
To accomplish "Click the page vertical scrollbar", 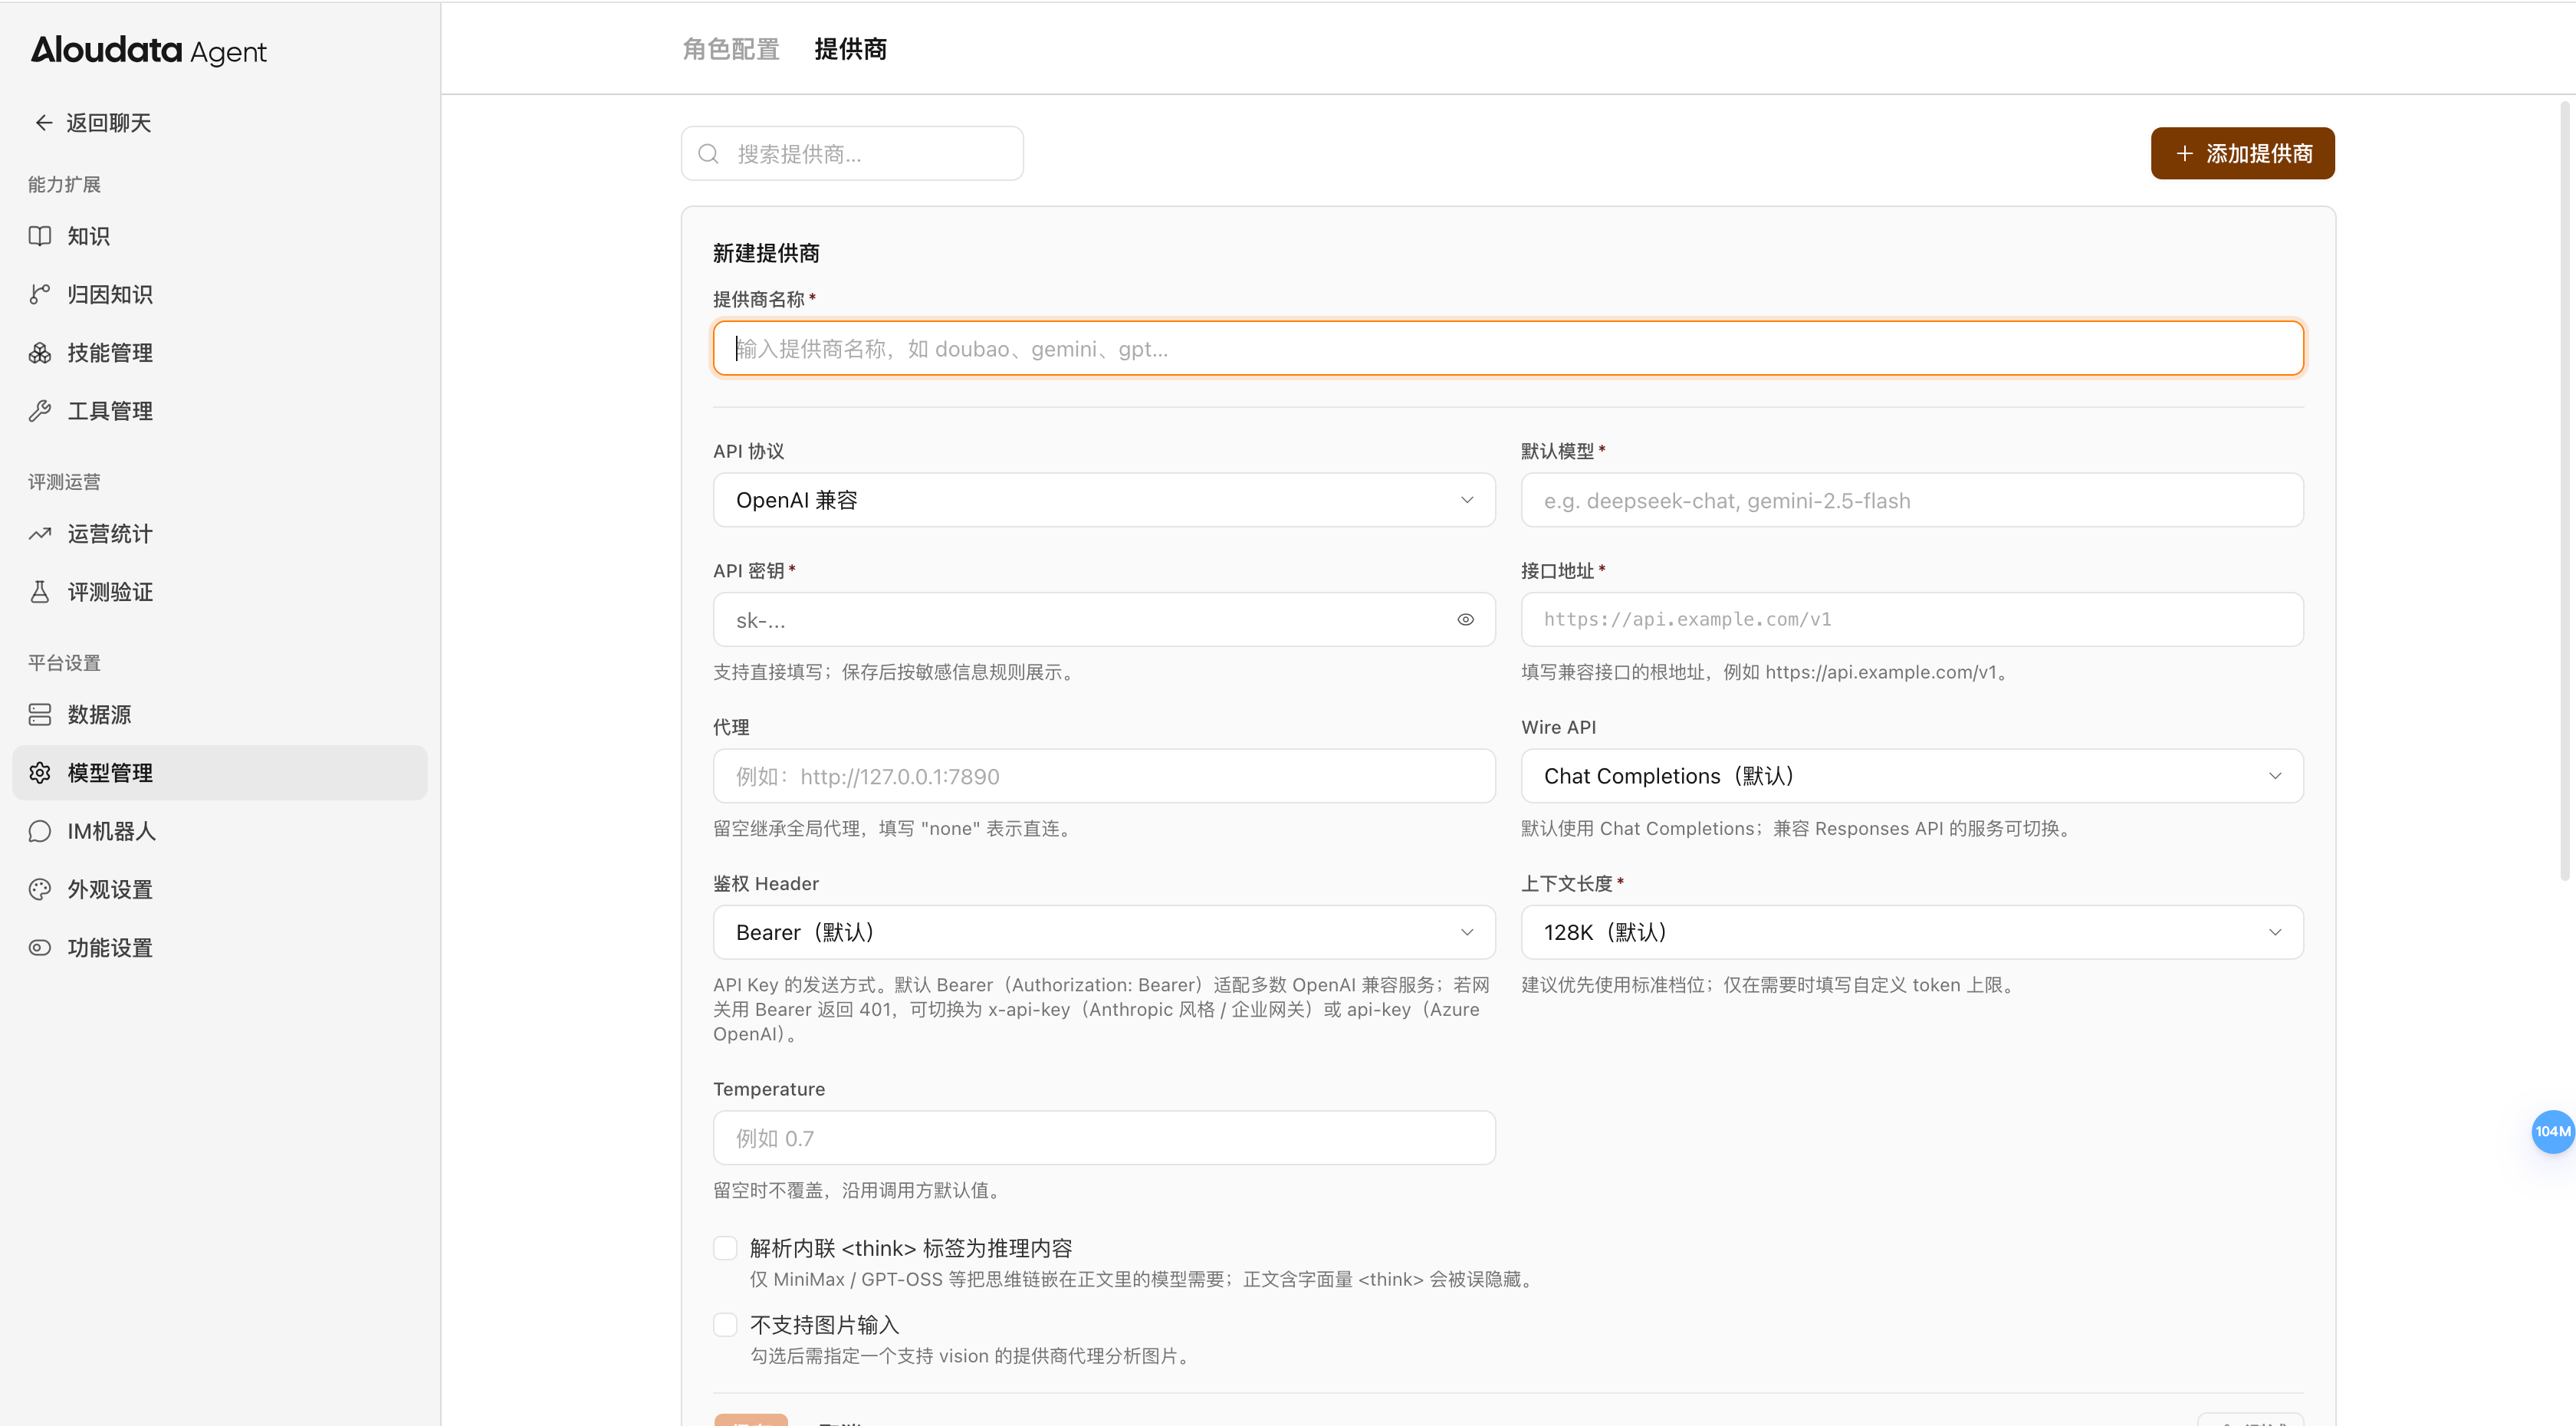I will (2565, 490).
